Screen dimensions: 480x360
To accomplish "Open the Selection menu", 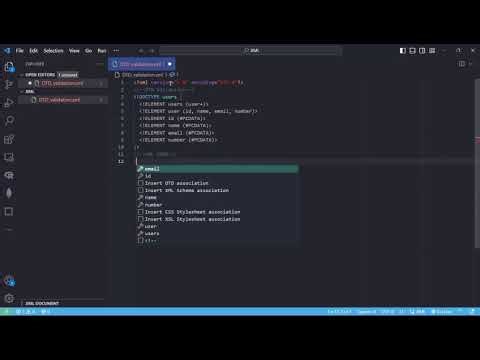I will pyautogui.click(x=53, y=51).
